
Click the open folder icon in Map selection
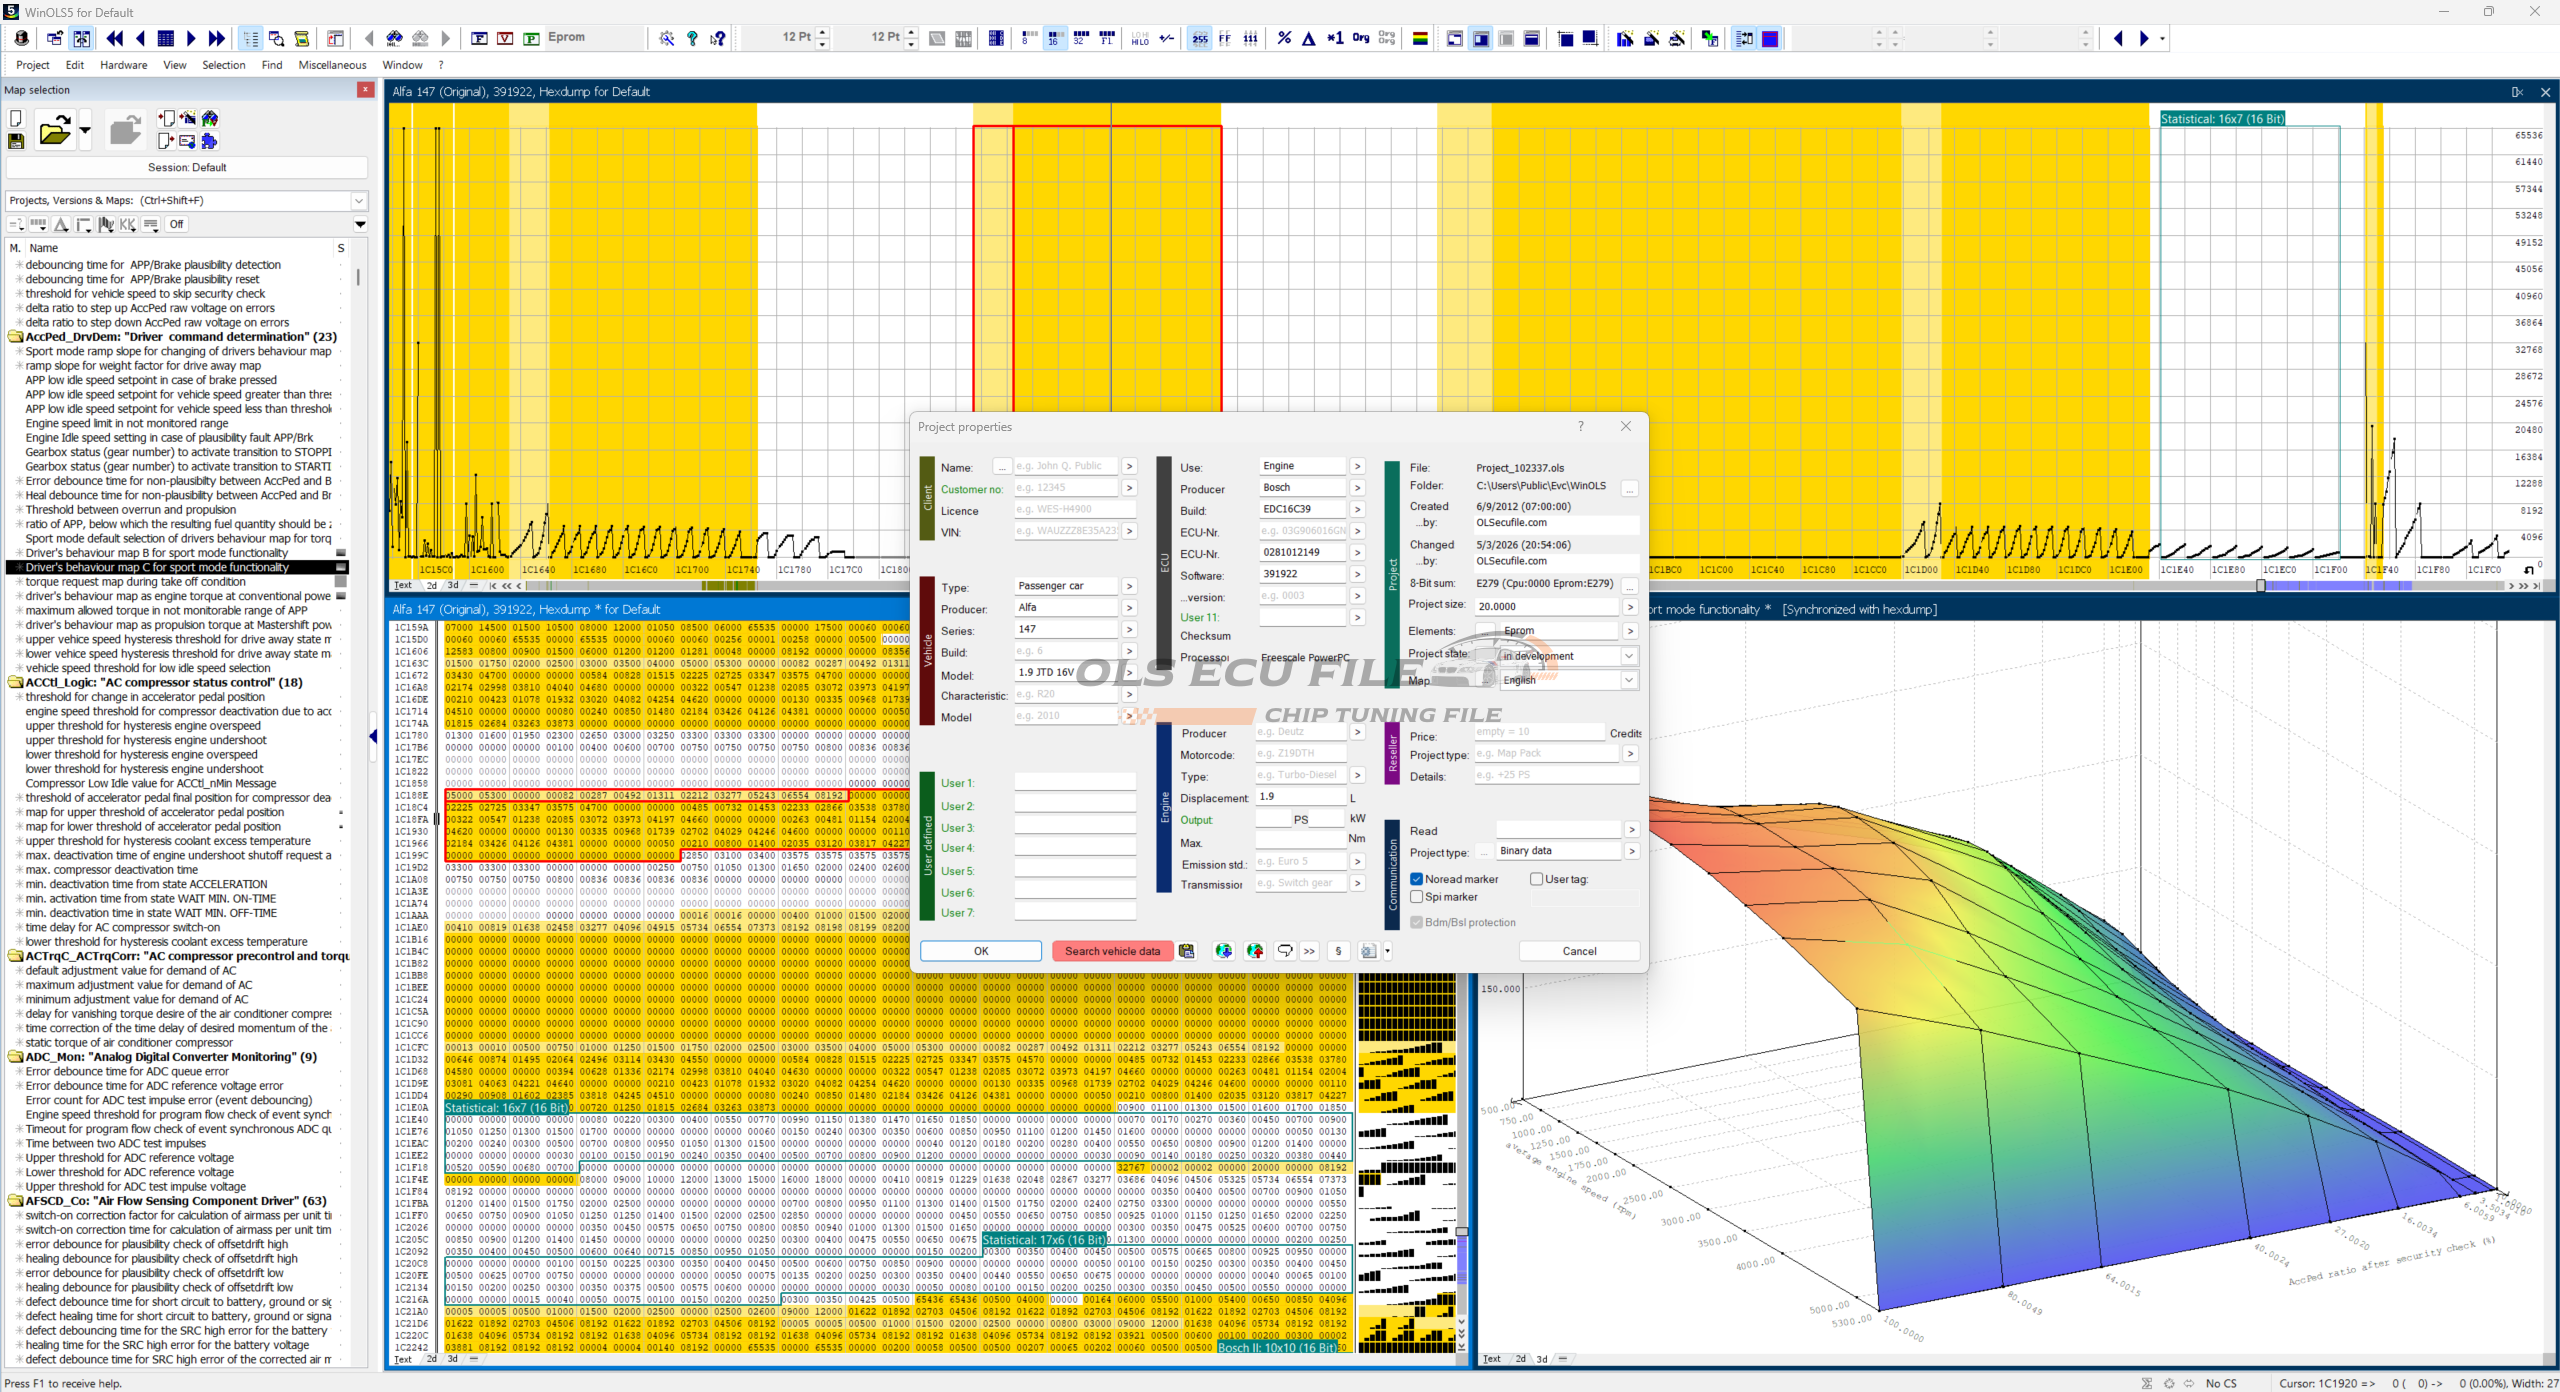pyautogui.click(x=55, y=130)
